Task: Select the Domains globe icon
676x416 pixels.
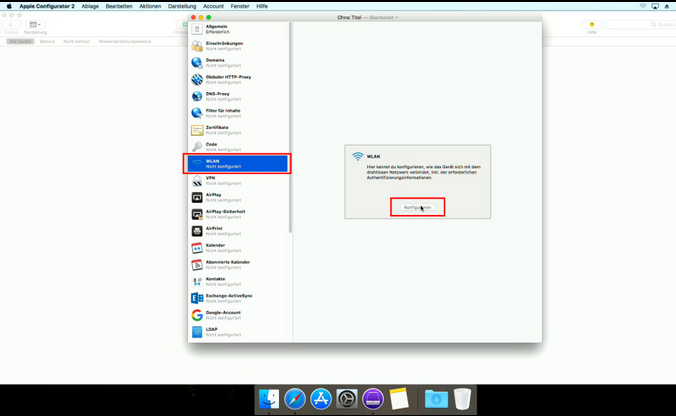Action: (197, 63)
